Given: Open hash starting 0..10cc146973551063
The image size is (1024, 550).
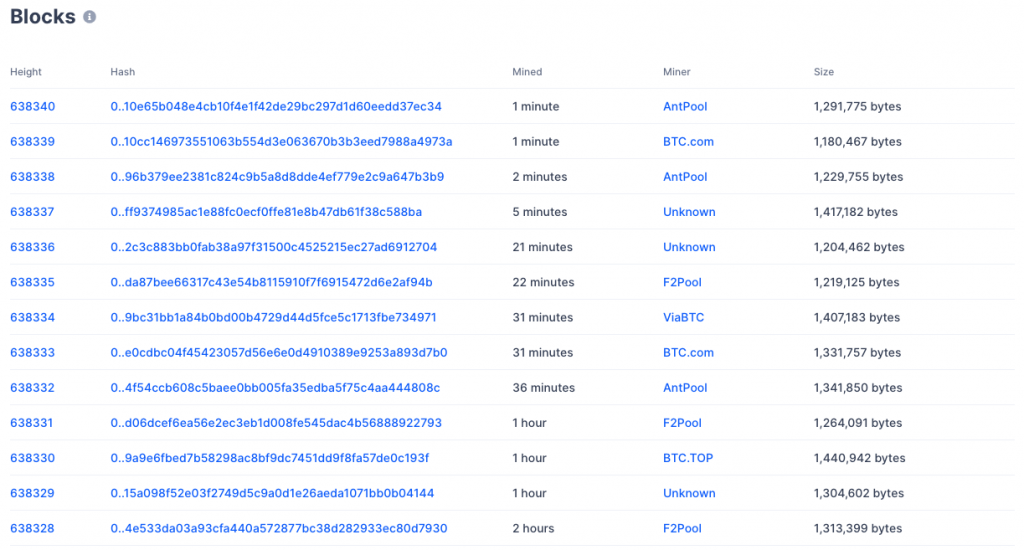Looking at the screenshot, I should coord(281,142).
